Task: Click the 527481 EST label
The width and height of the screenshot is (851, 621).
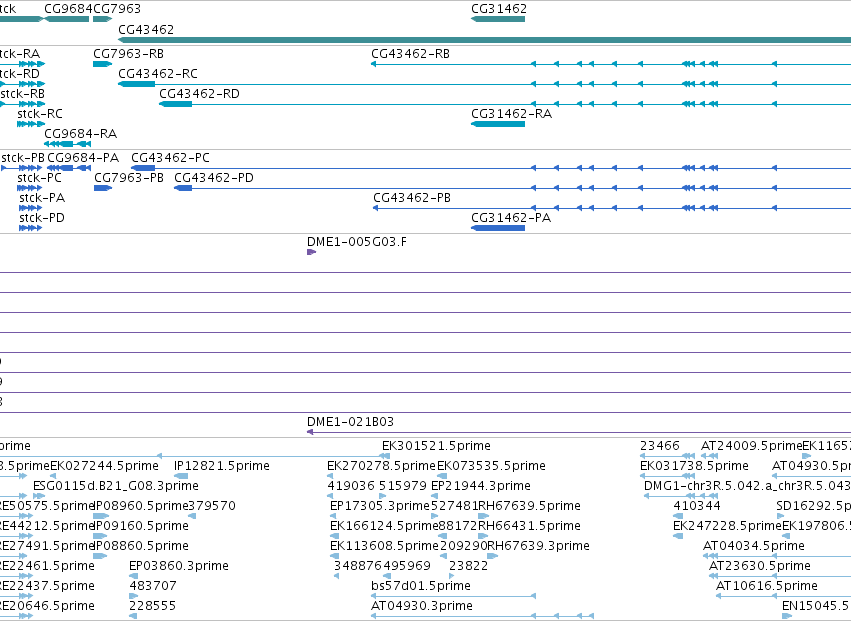Action: (x=454, y=506)
